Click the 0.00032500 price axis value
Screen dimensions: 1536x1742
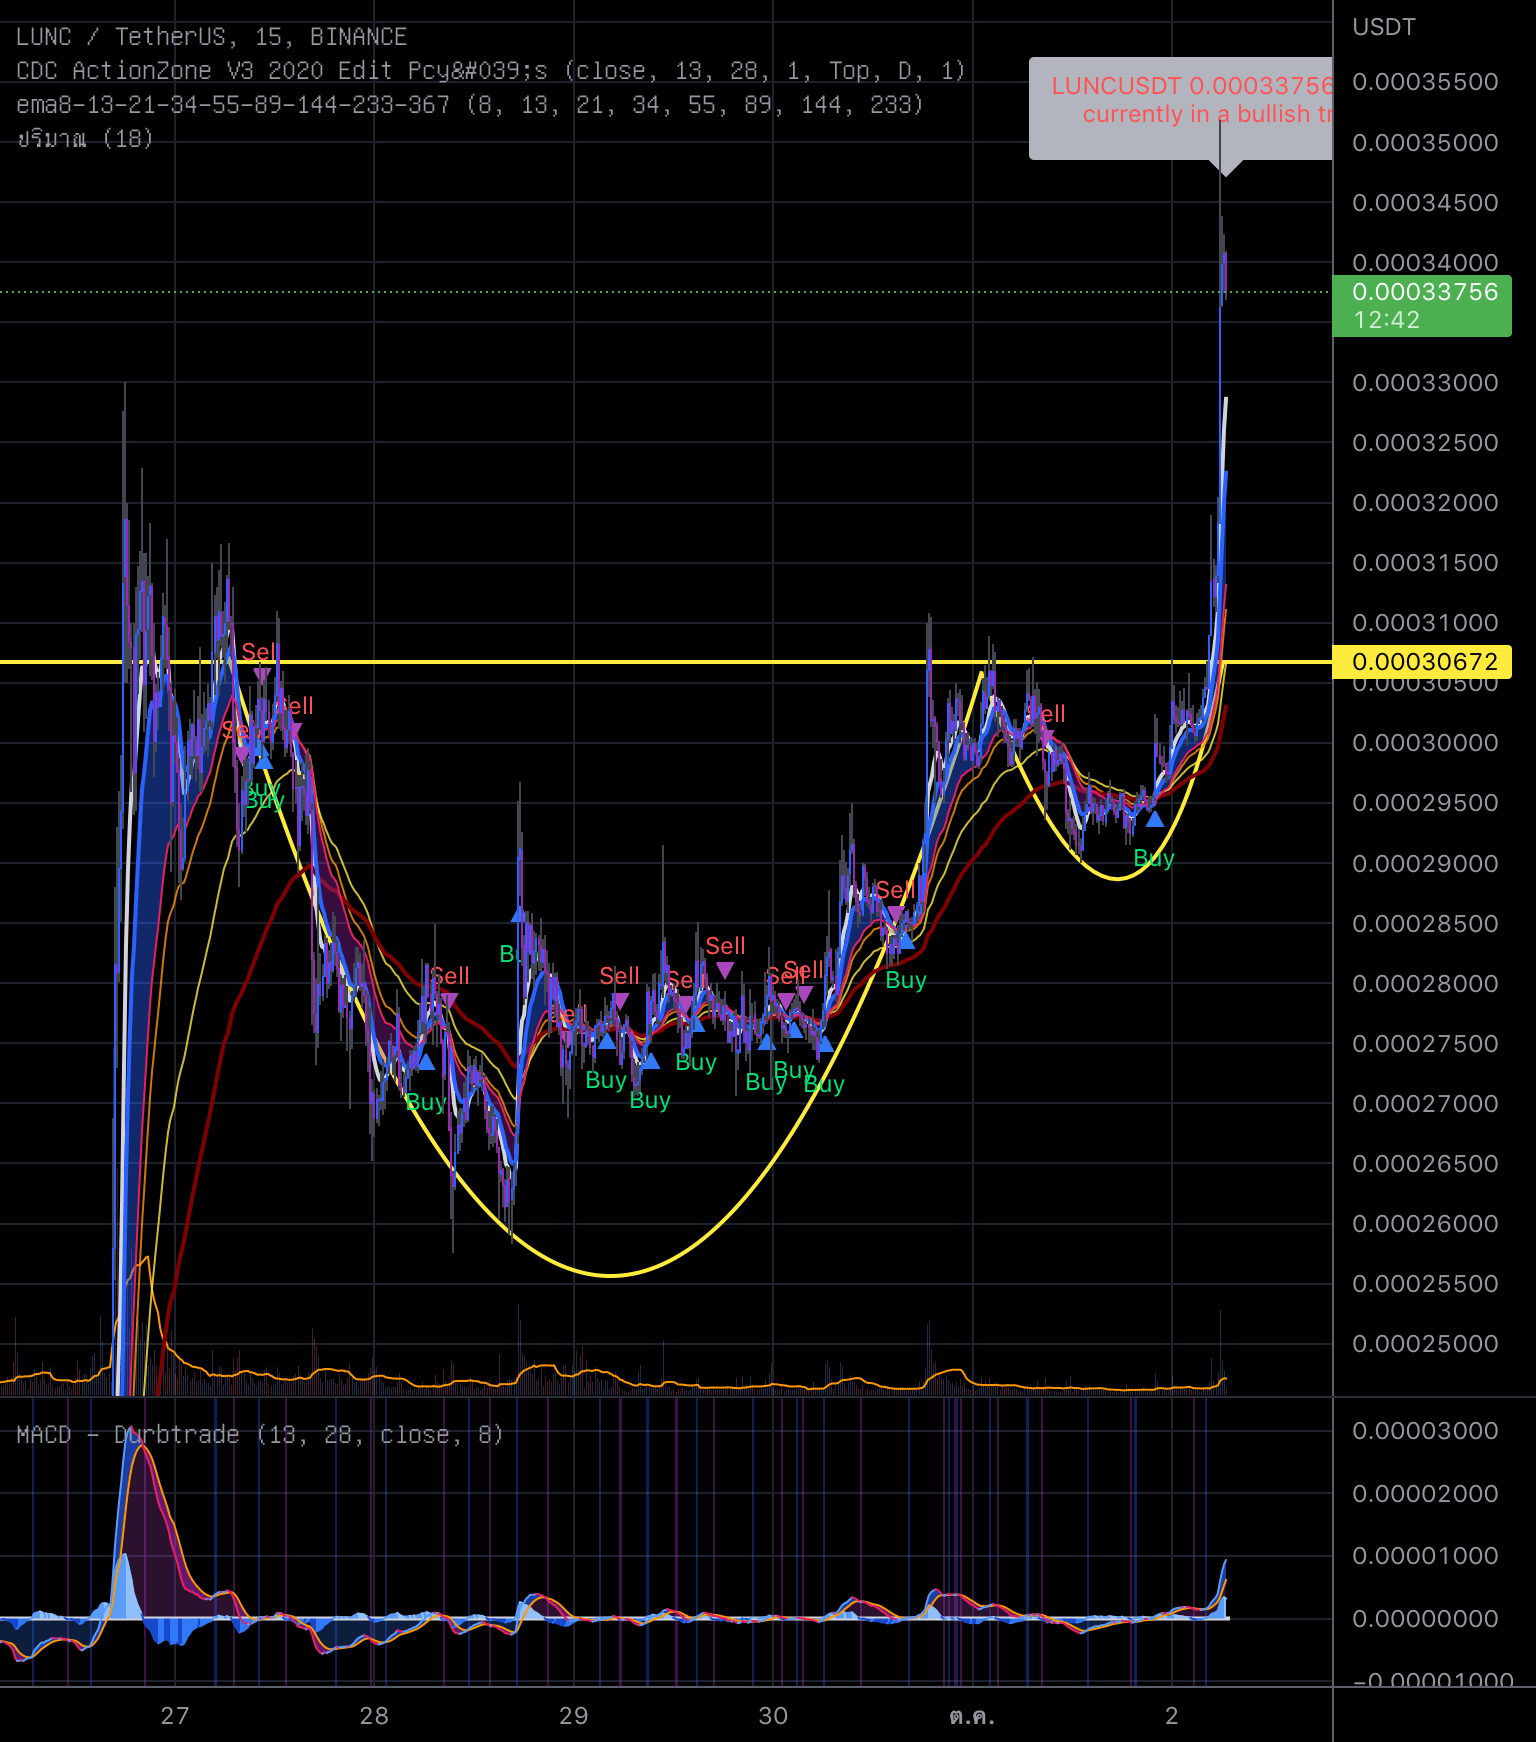click(1425, 443)
